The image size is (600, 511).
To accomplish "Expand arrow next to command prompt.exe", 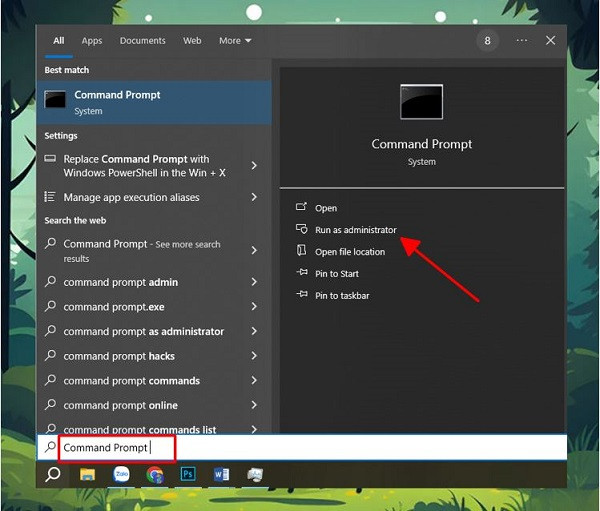I will click(254, 306).
